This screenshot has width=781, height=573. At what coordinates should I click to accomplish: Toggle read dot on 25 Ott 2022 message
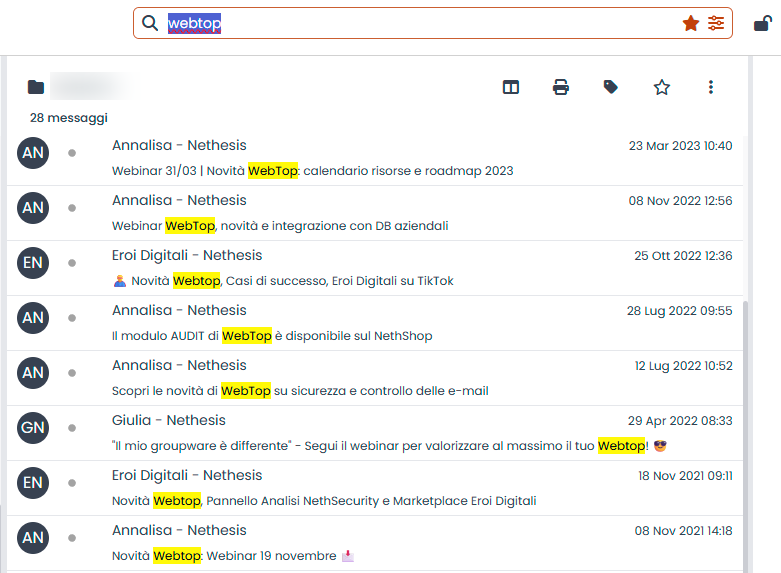(72, 263)
